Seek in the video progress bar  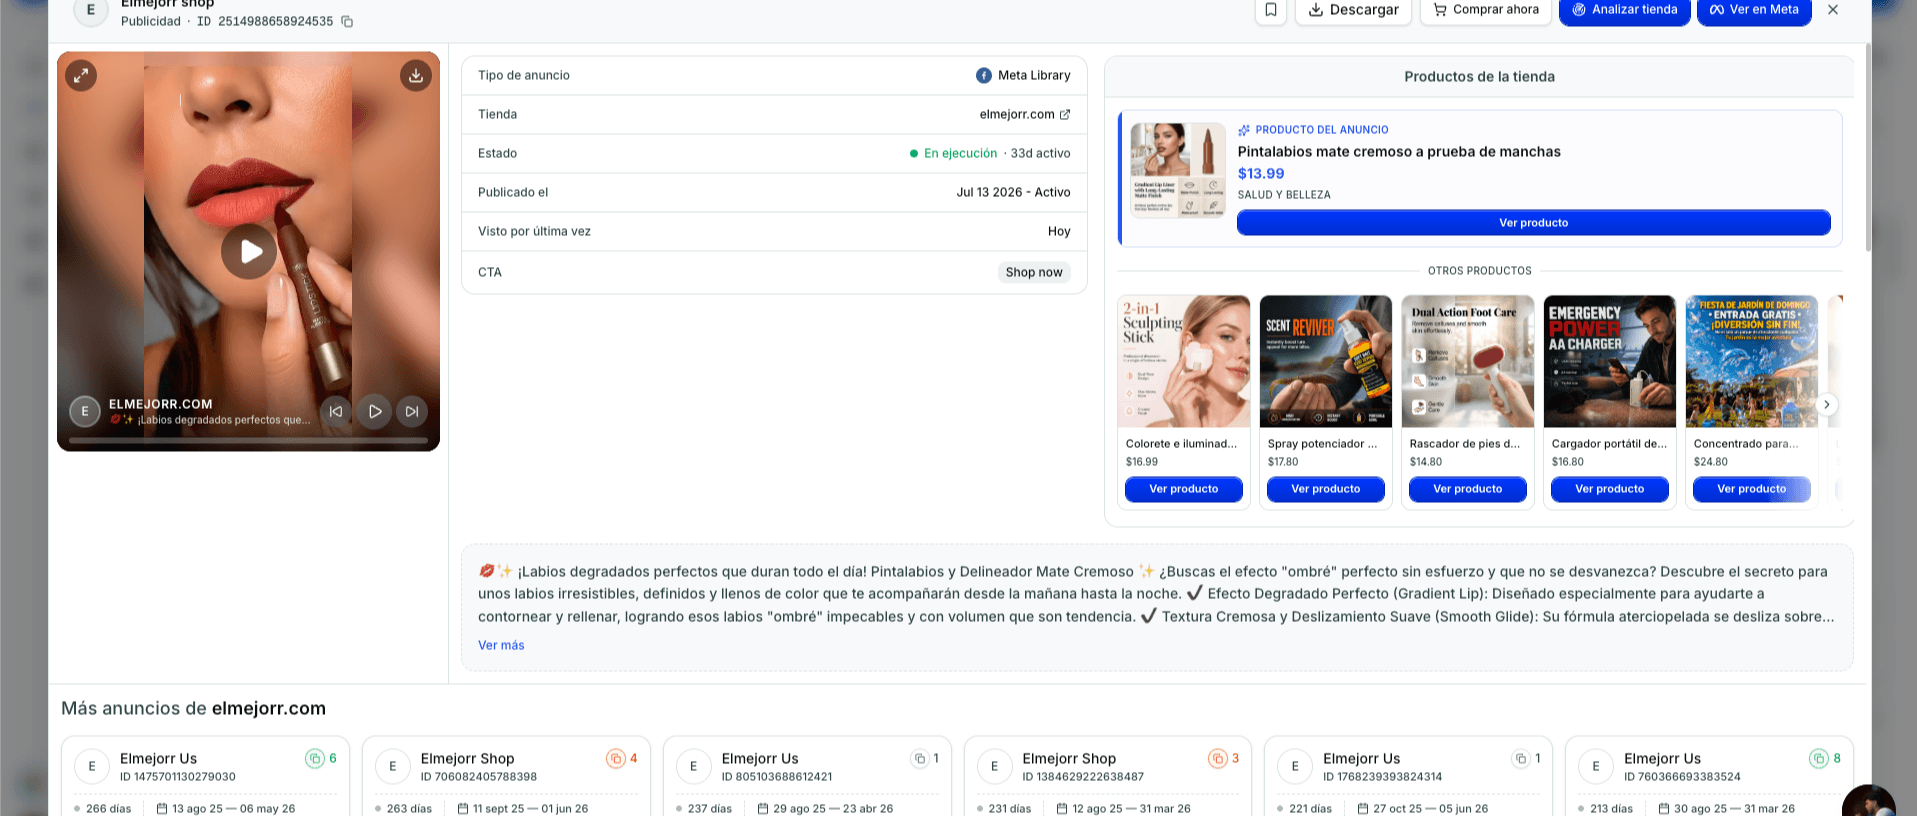248,440
